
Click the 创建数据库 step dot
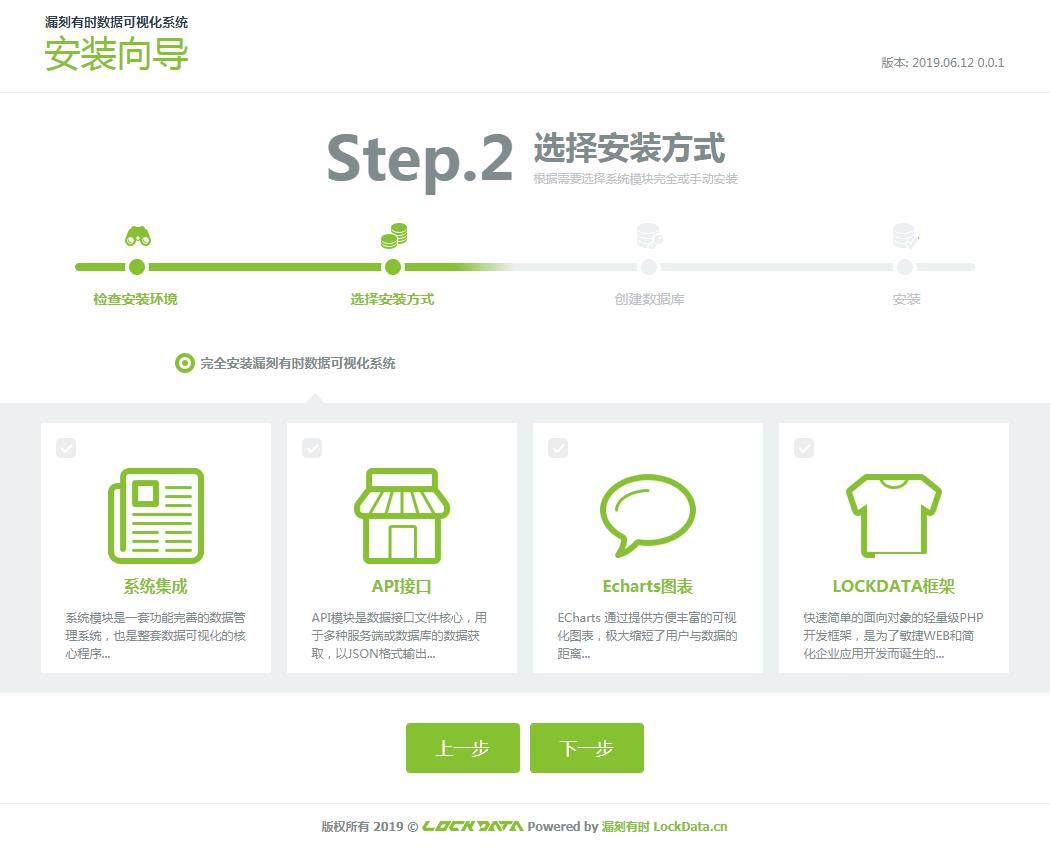[649, 267]
